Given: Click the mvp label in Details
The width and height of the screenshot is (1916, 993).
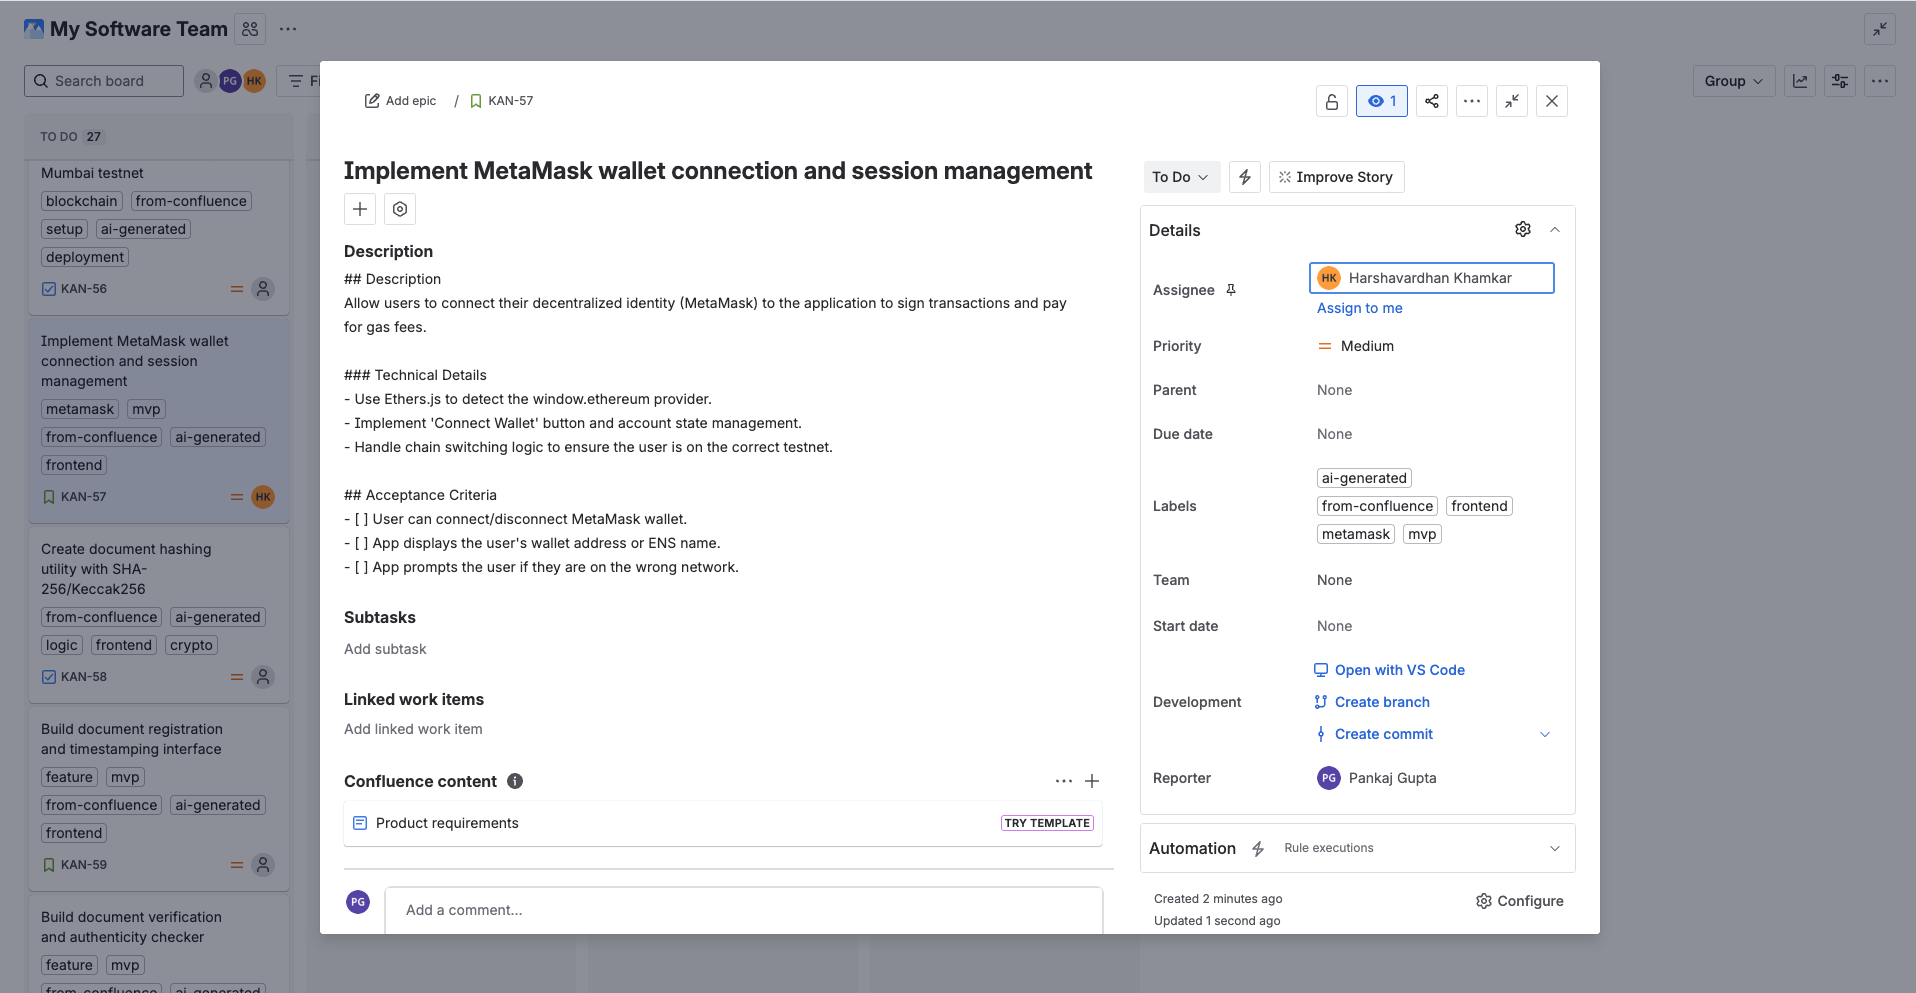Looking at the screenshot, I should pos(1422,534).
